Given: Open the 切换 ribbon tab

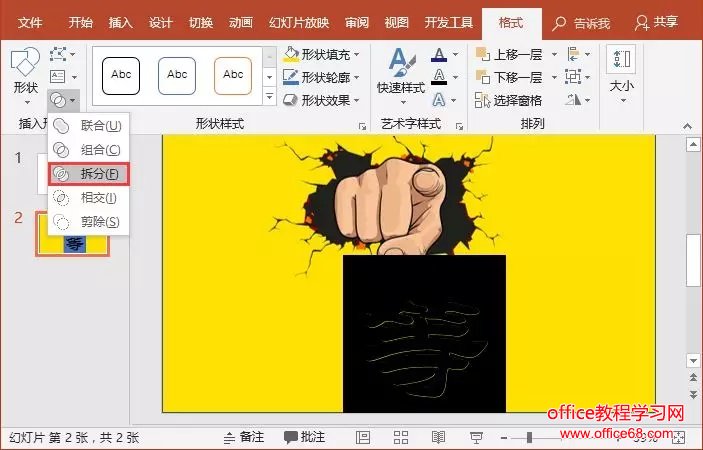Looking at the screenshot, I should tap(200, 22).
